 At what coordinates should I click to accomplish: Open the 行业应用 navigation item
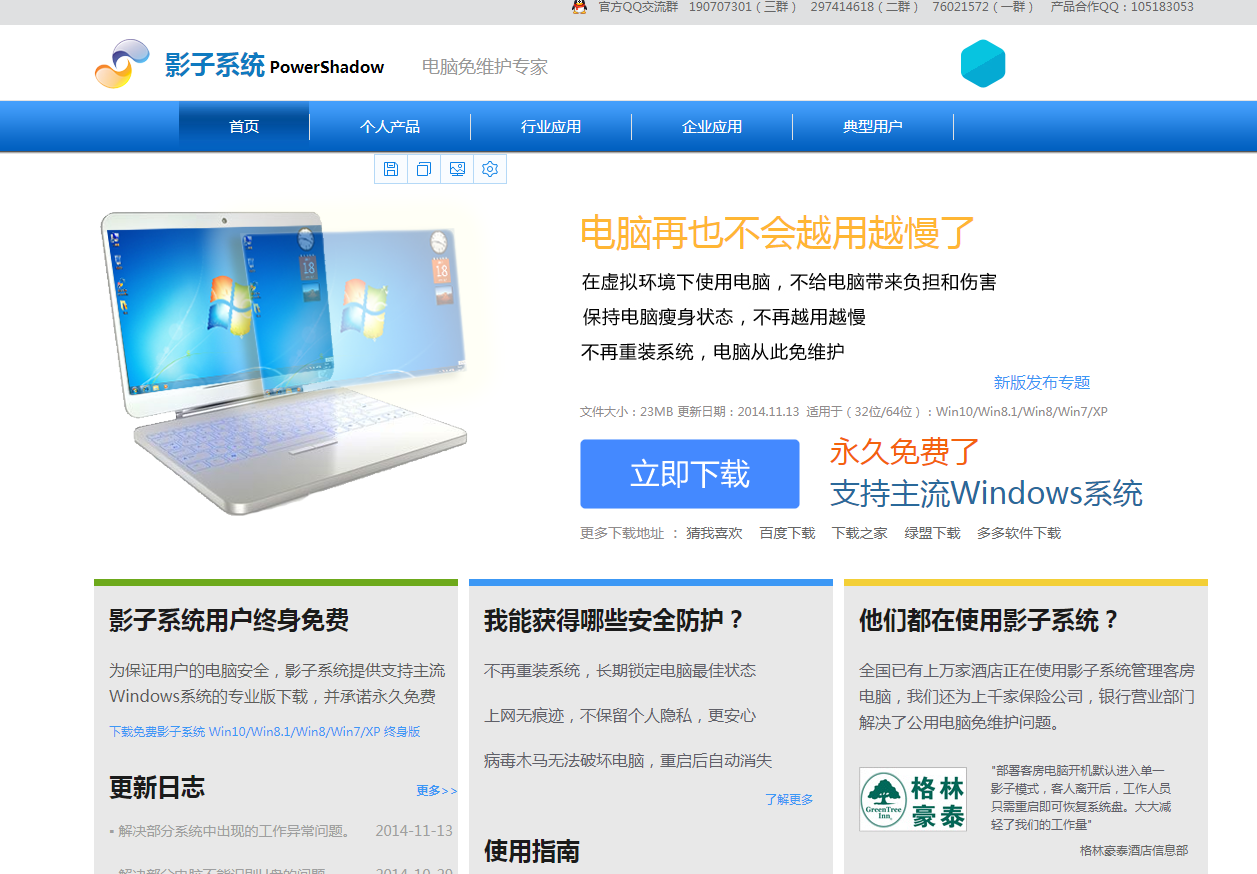tap(551, 126)
